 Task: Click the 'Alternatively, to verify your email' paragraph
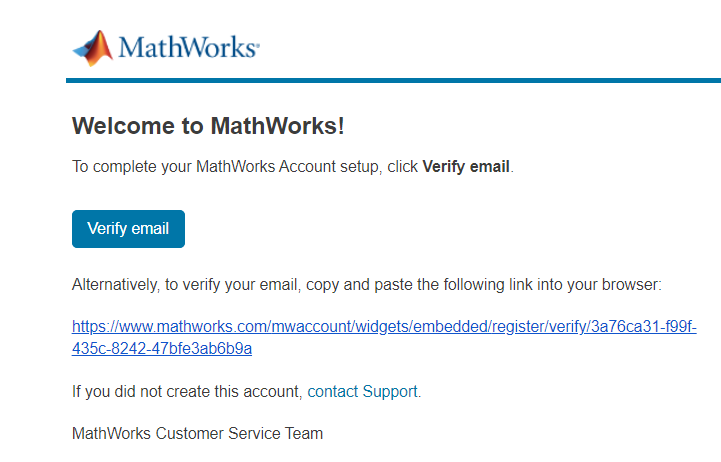[367, 285]
